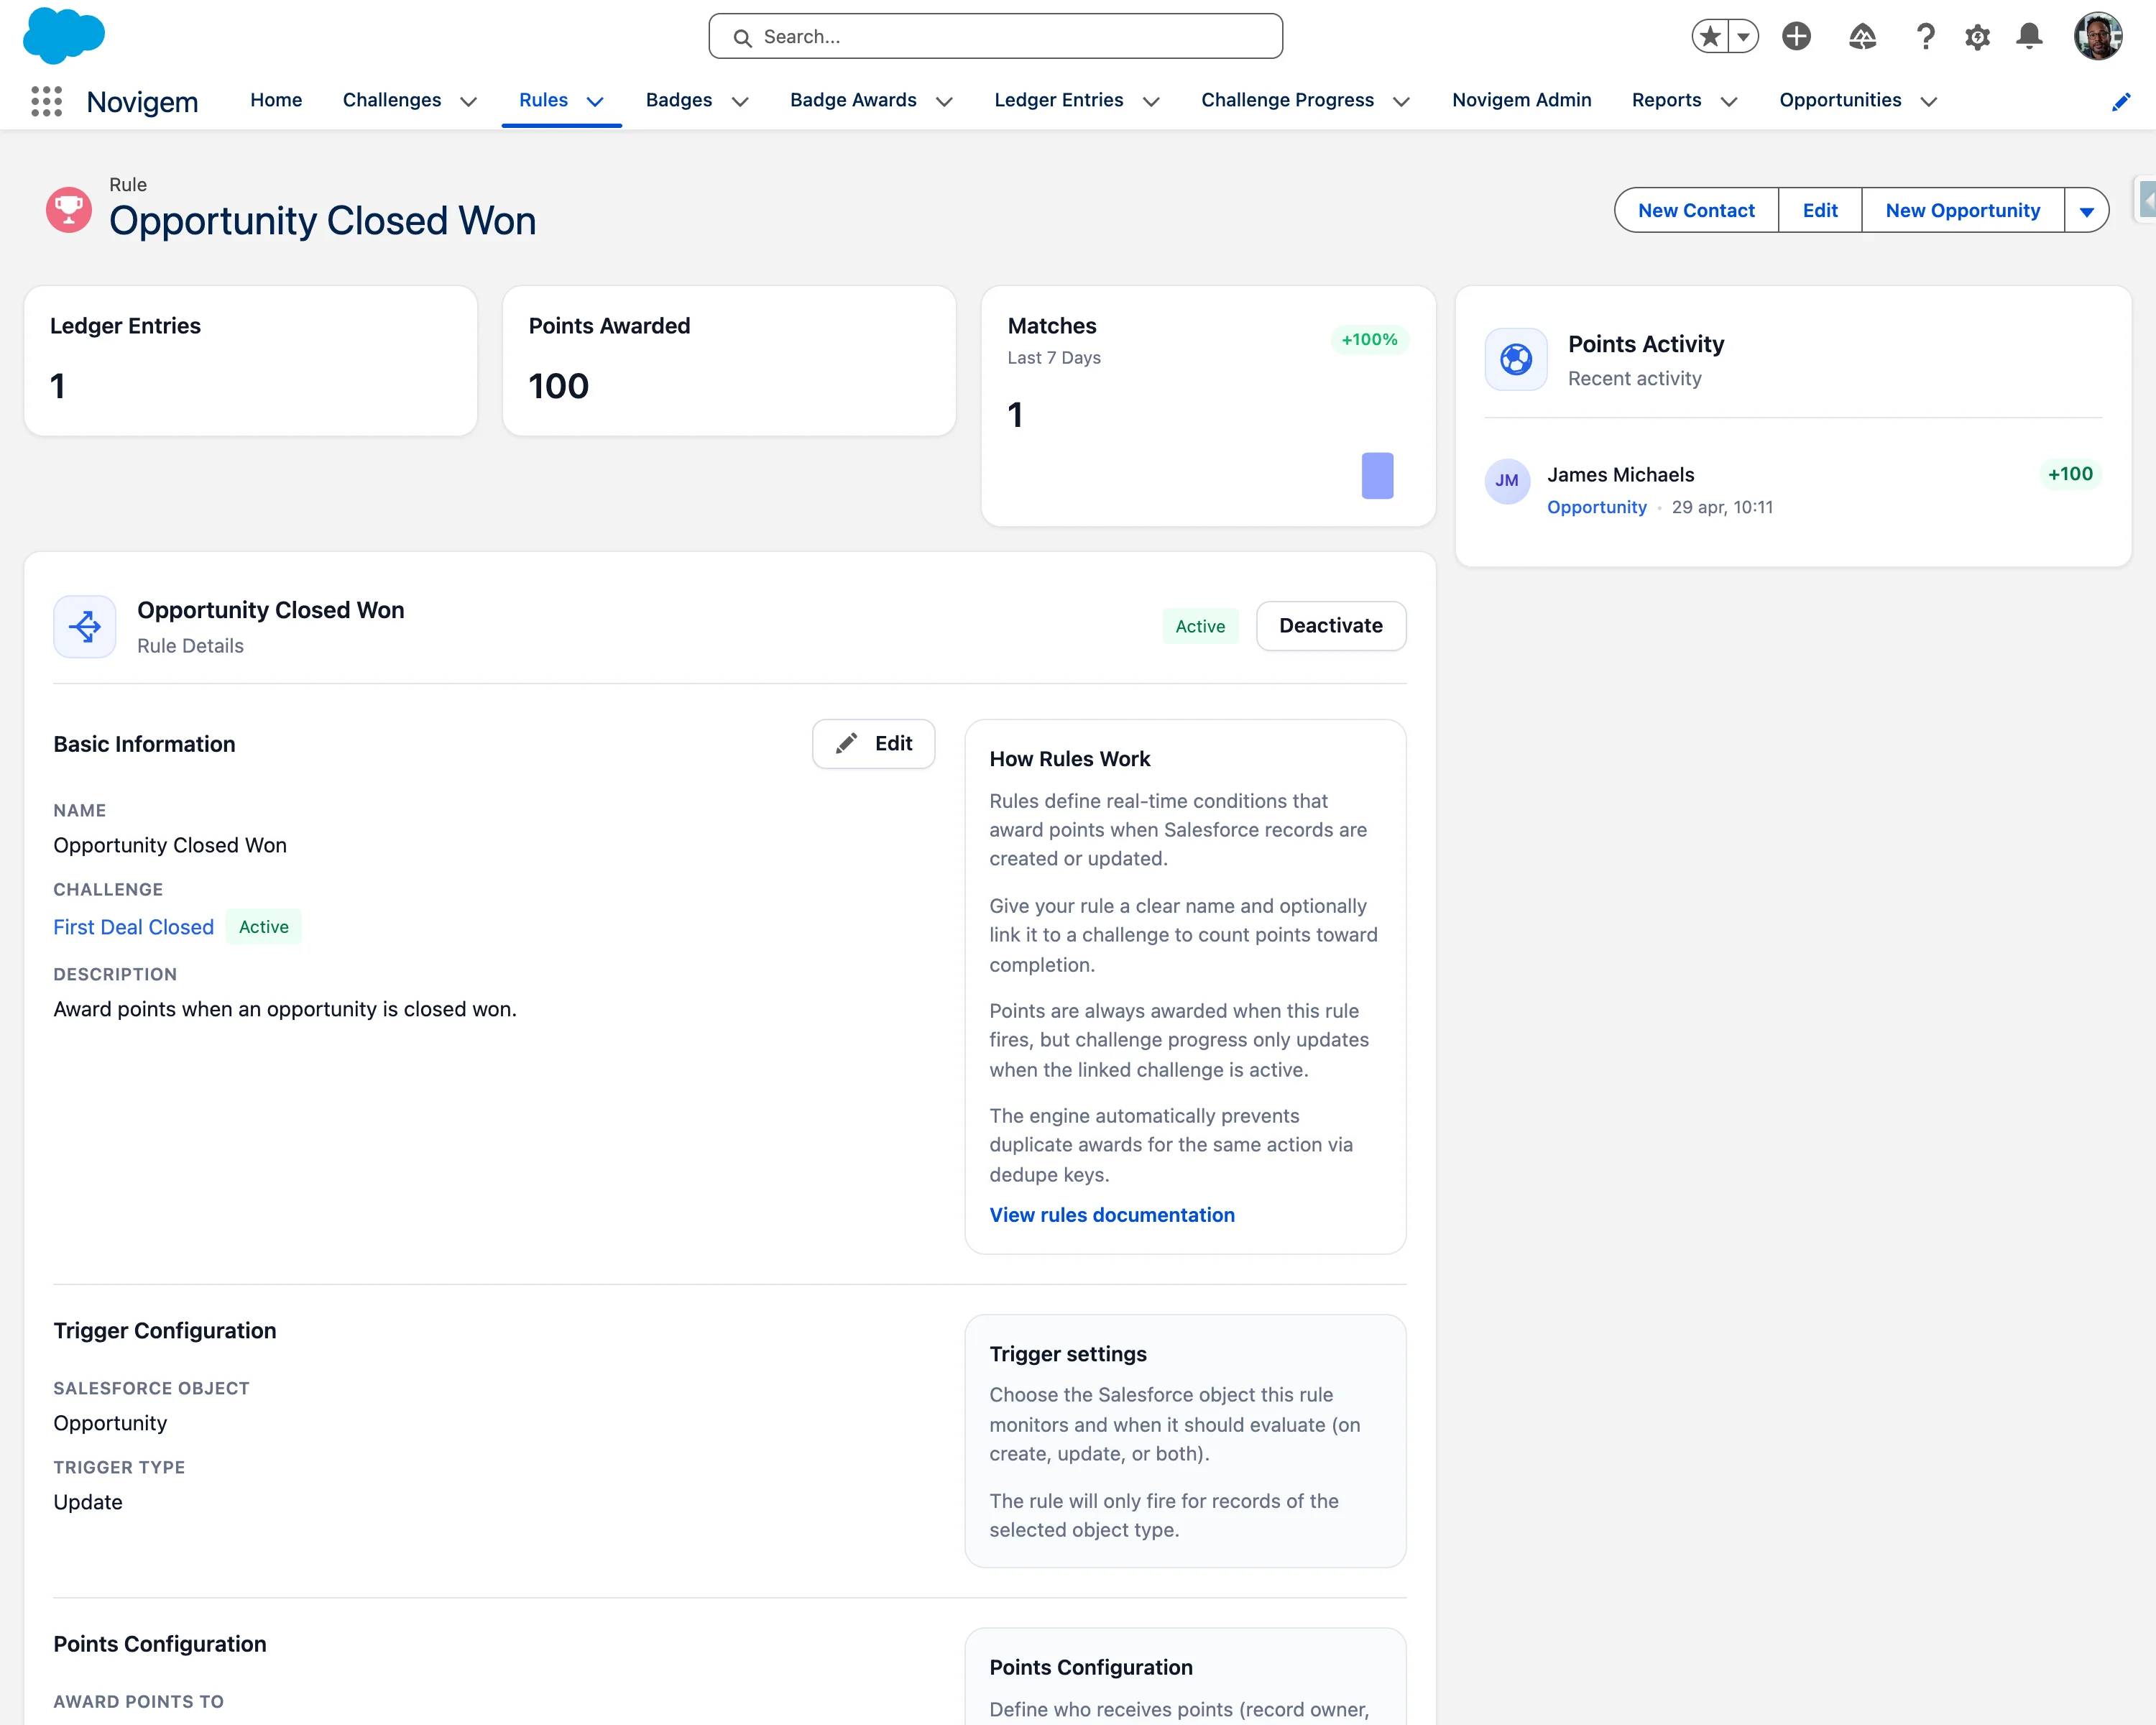Open the Notifications bell icon

coord(2029,37)
